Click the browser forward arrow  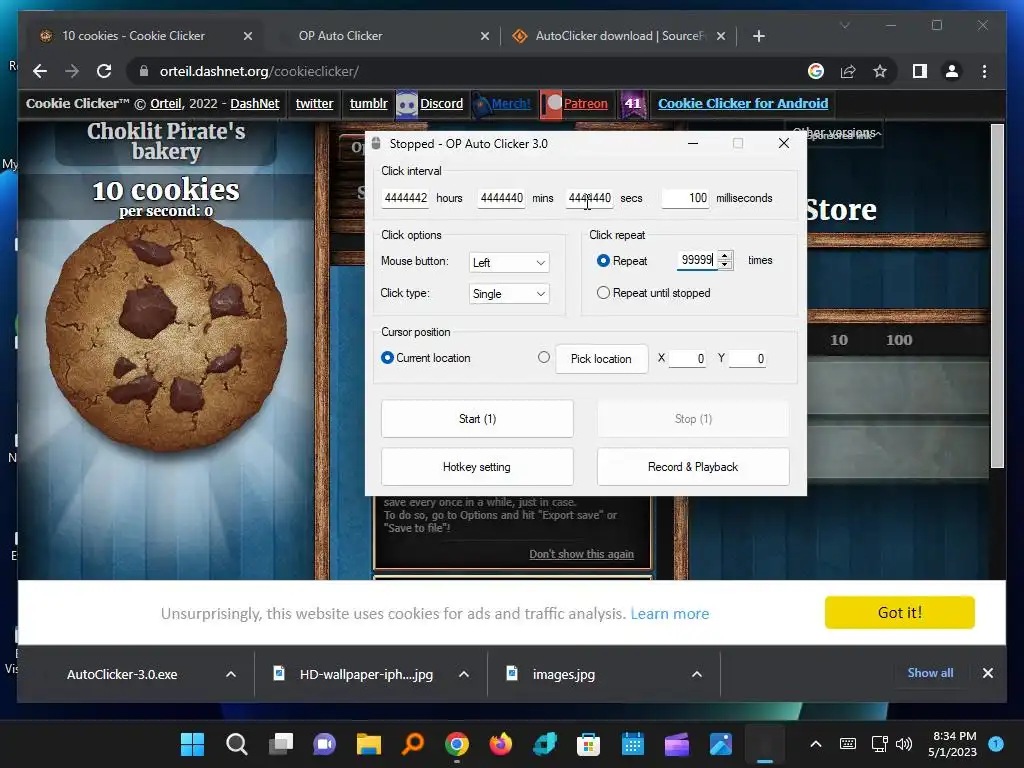[72, 71]
